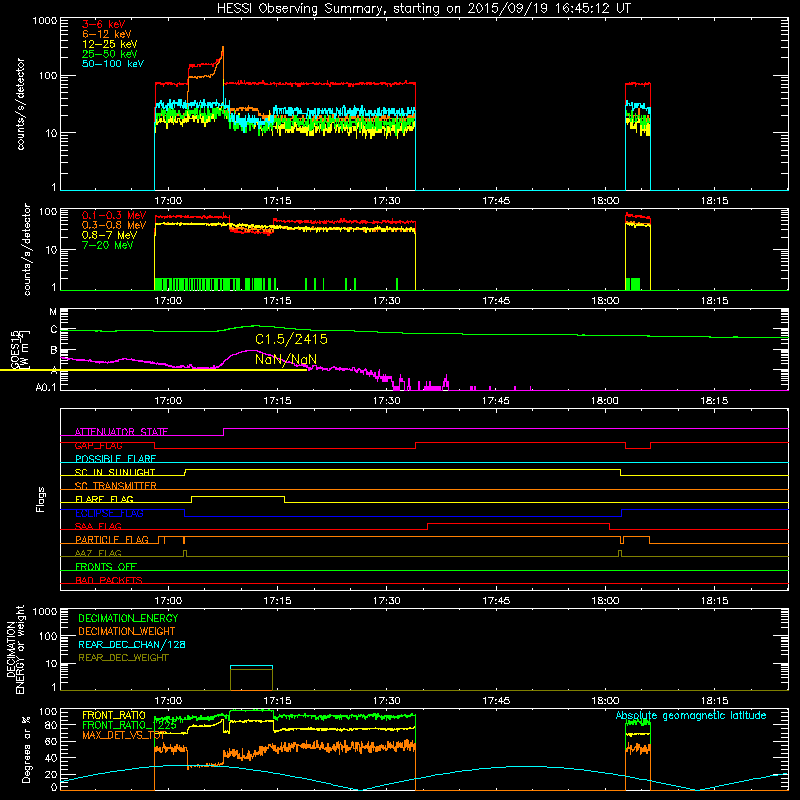Click the green 'FRONTS_OFF' flag label

[106, 566]
